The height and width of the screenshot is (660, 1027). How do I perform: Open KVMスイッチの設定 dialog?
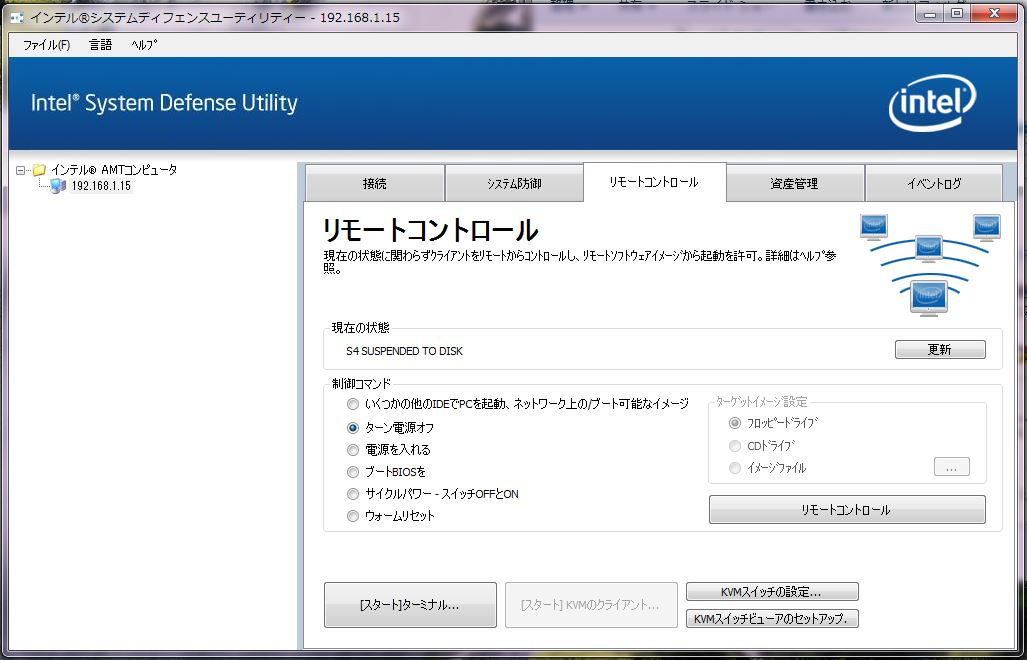(771, 592)
